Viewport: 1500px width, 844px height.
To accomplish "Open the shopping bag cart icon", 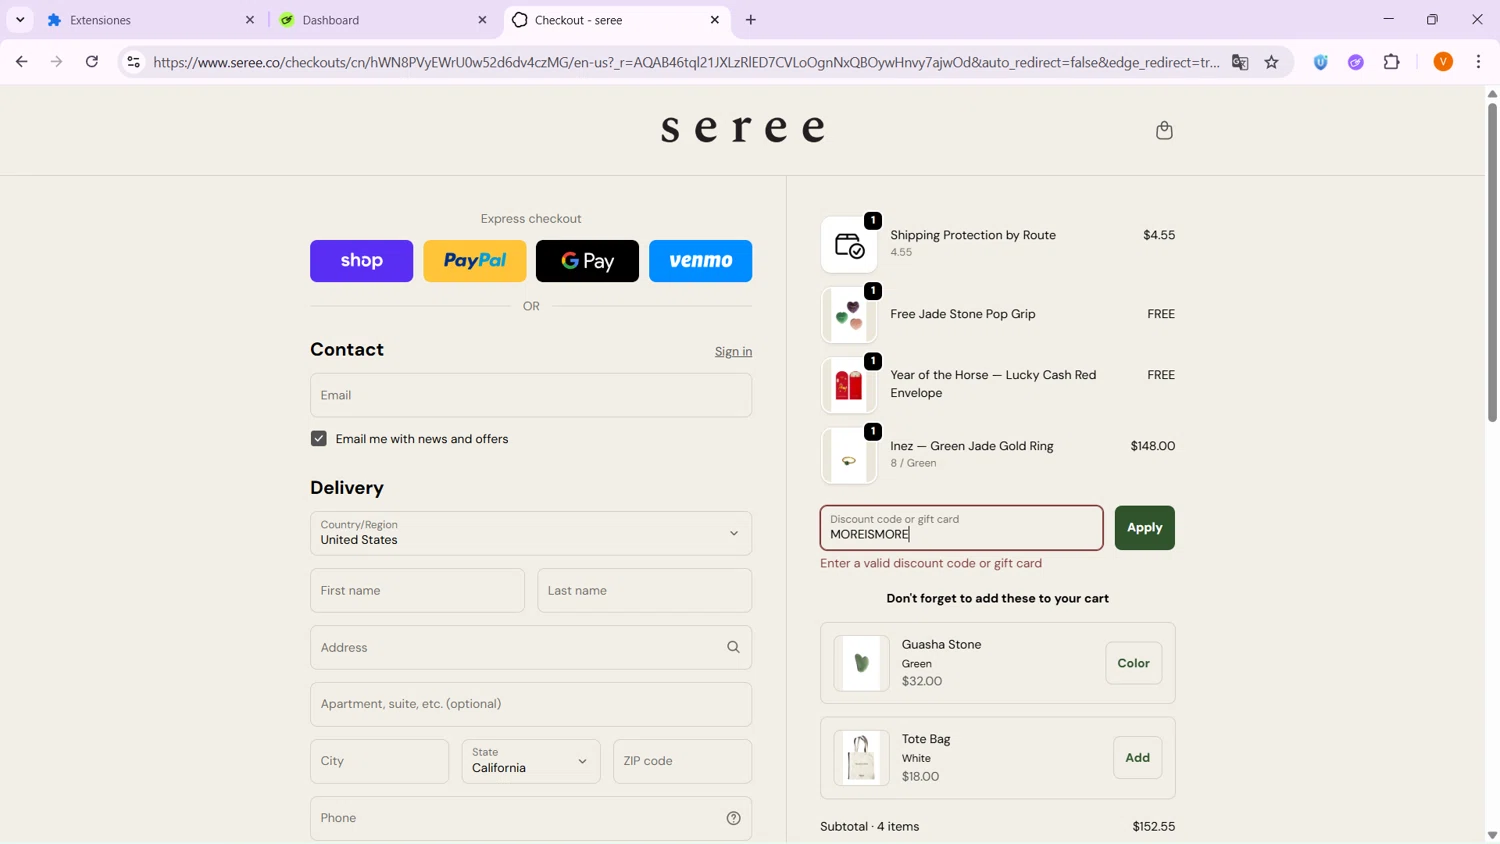I will point(1164,130).
